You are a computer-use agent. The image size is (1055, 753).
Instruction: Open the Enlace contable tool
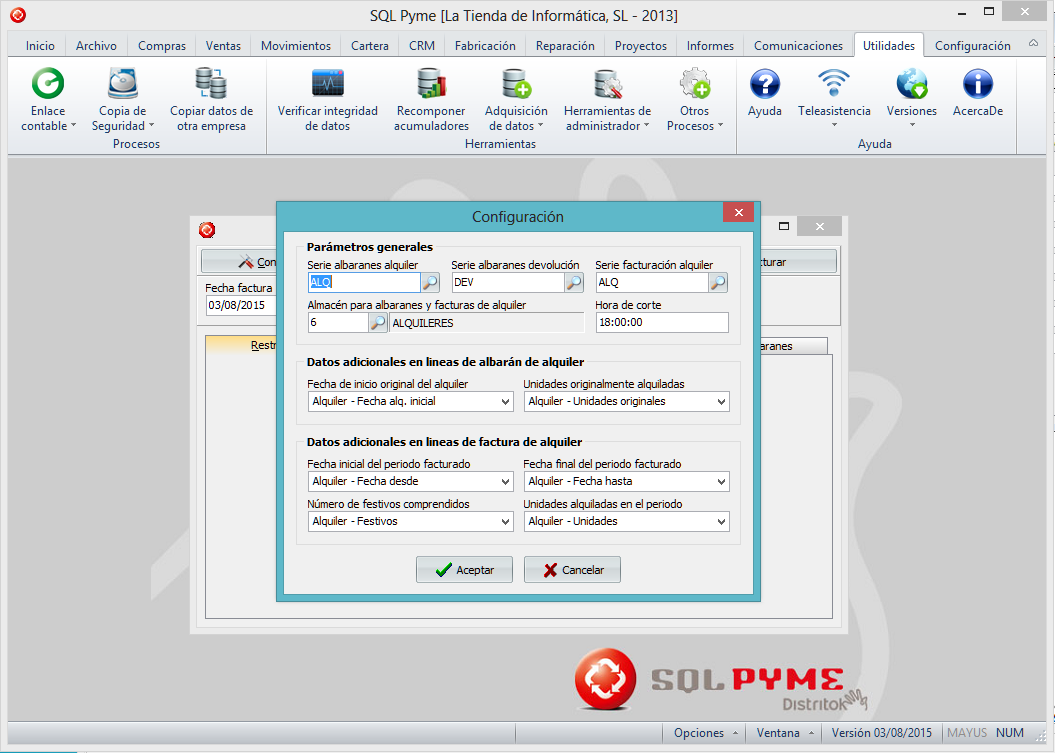[x=48, y=84]
